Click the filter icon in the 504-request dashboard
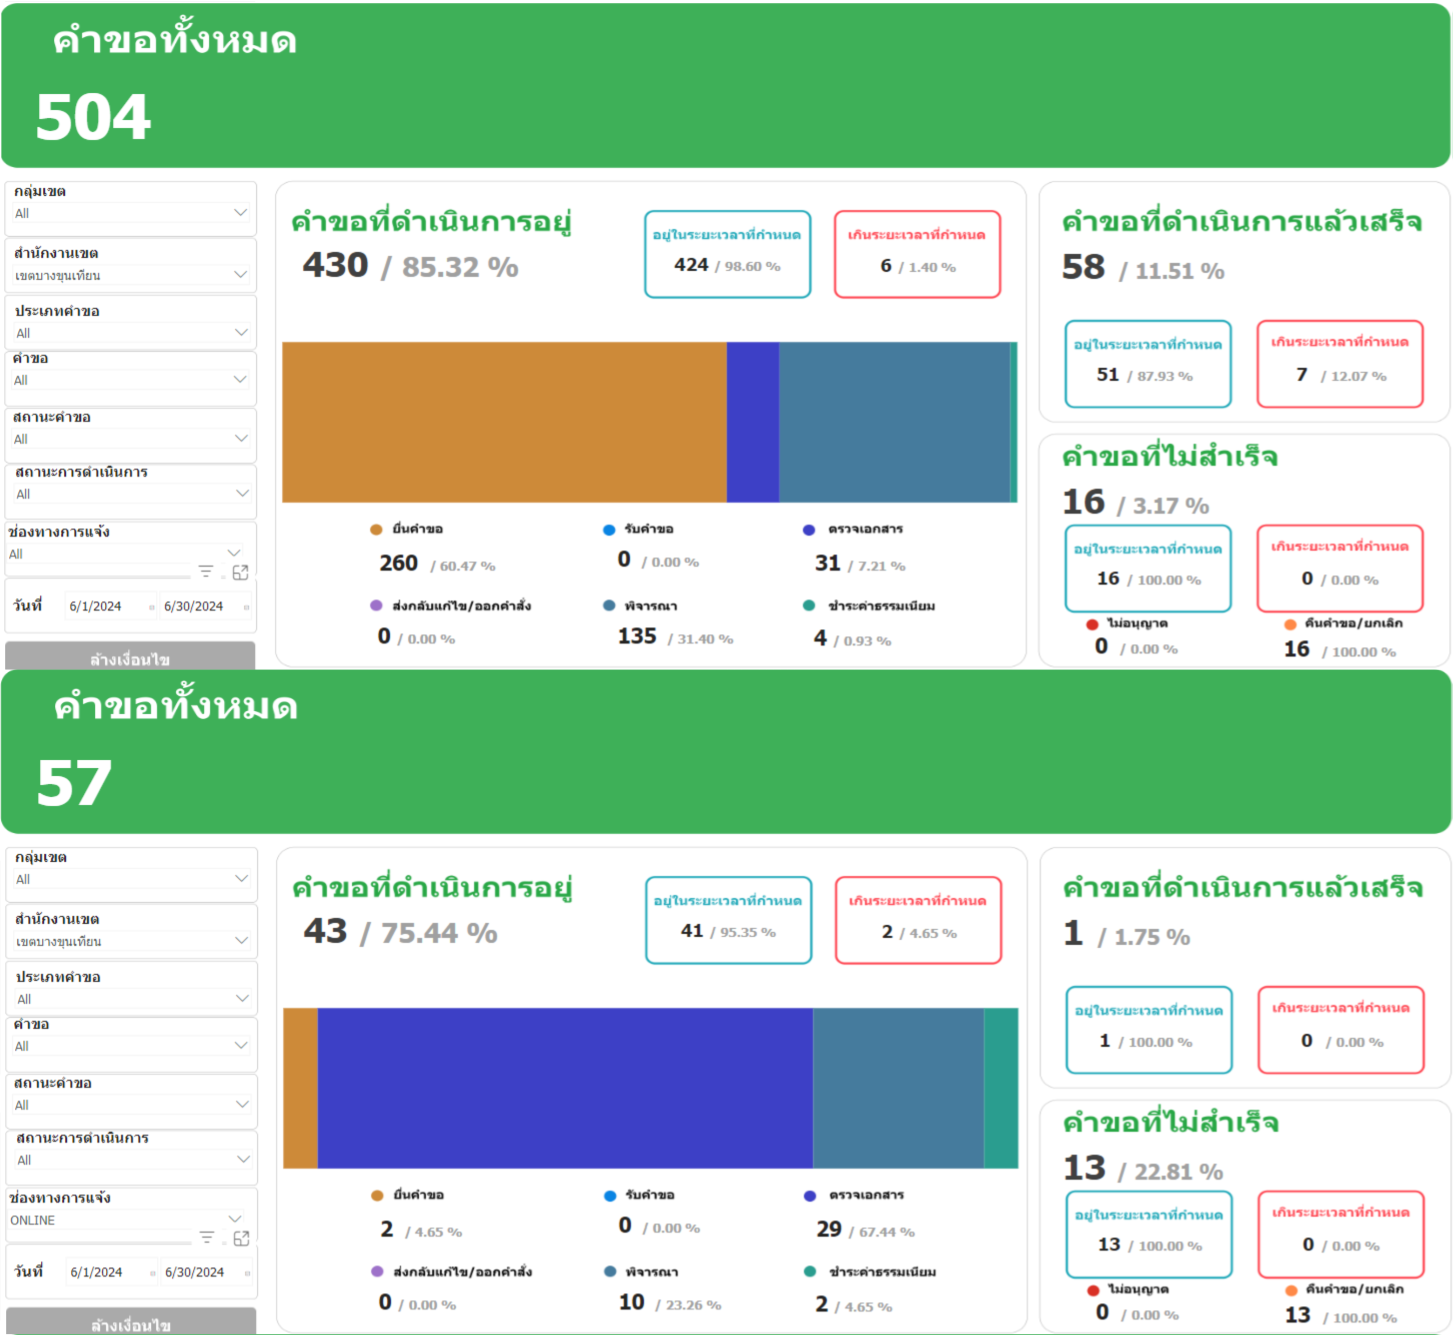Image resolution: width=1453 pixels, height=1338 pixels. [205, 572]
